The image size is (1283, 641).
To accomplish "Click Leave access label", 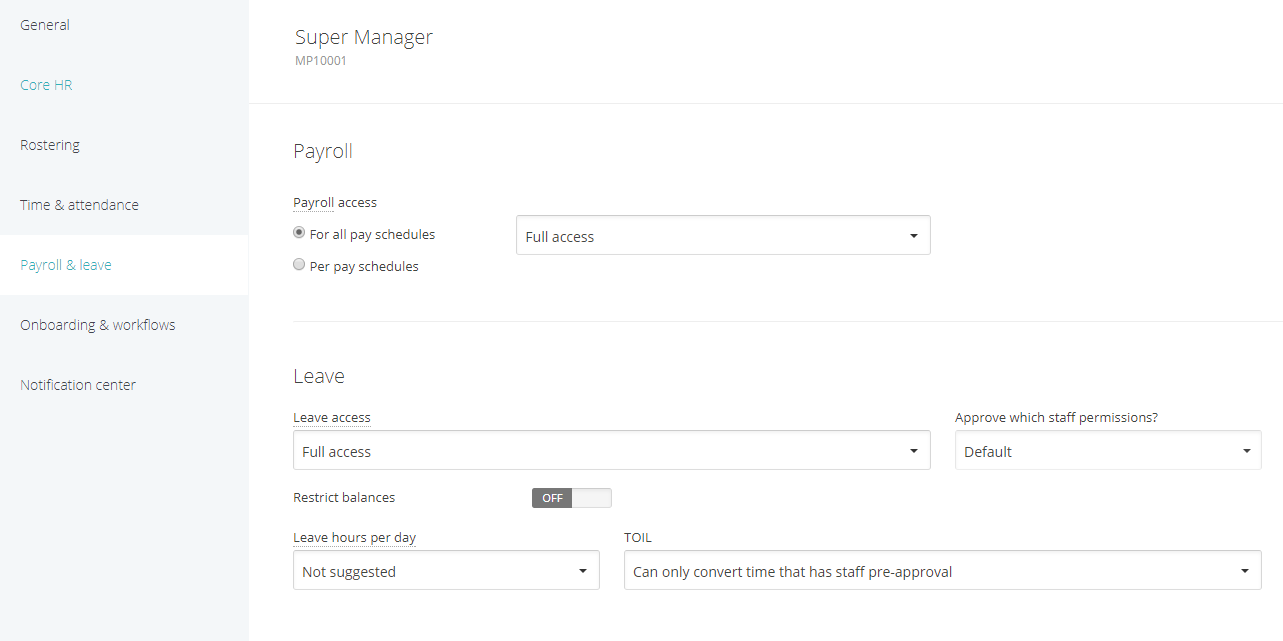I will [332, 417].
